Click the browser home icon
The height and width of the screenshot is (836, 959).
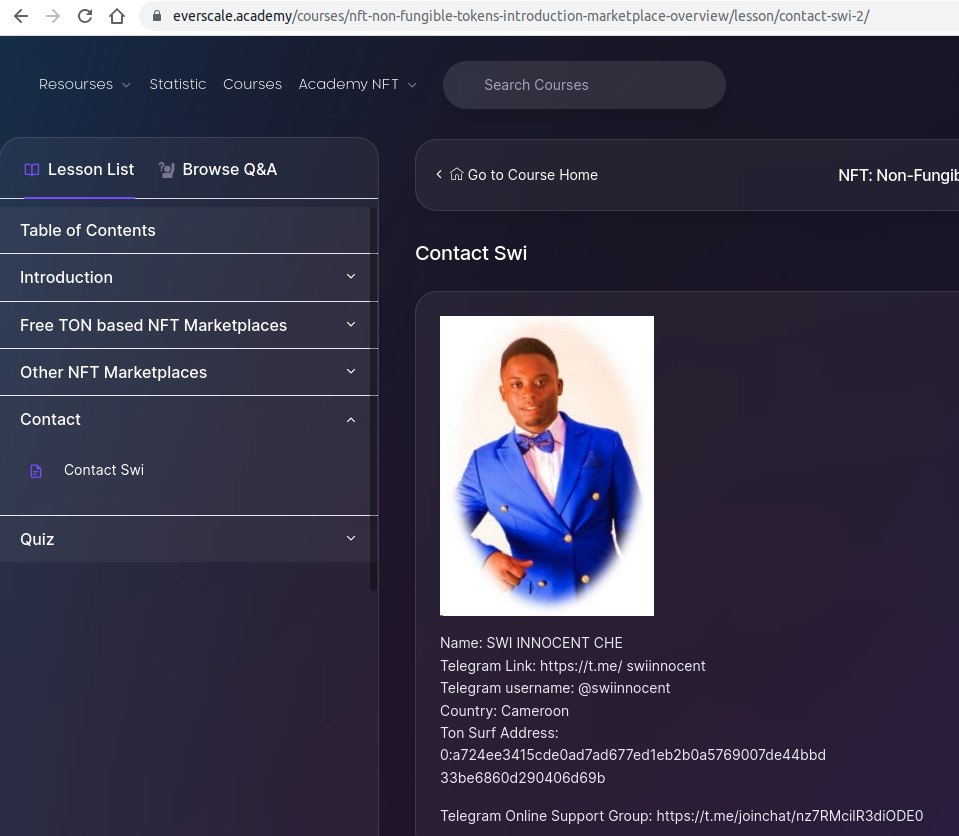[x=117, y=17]
